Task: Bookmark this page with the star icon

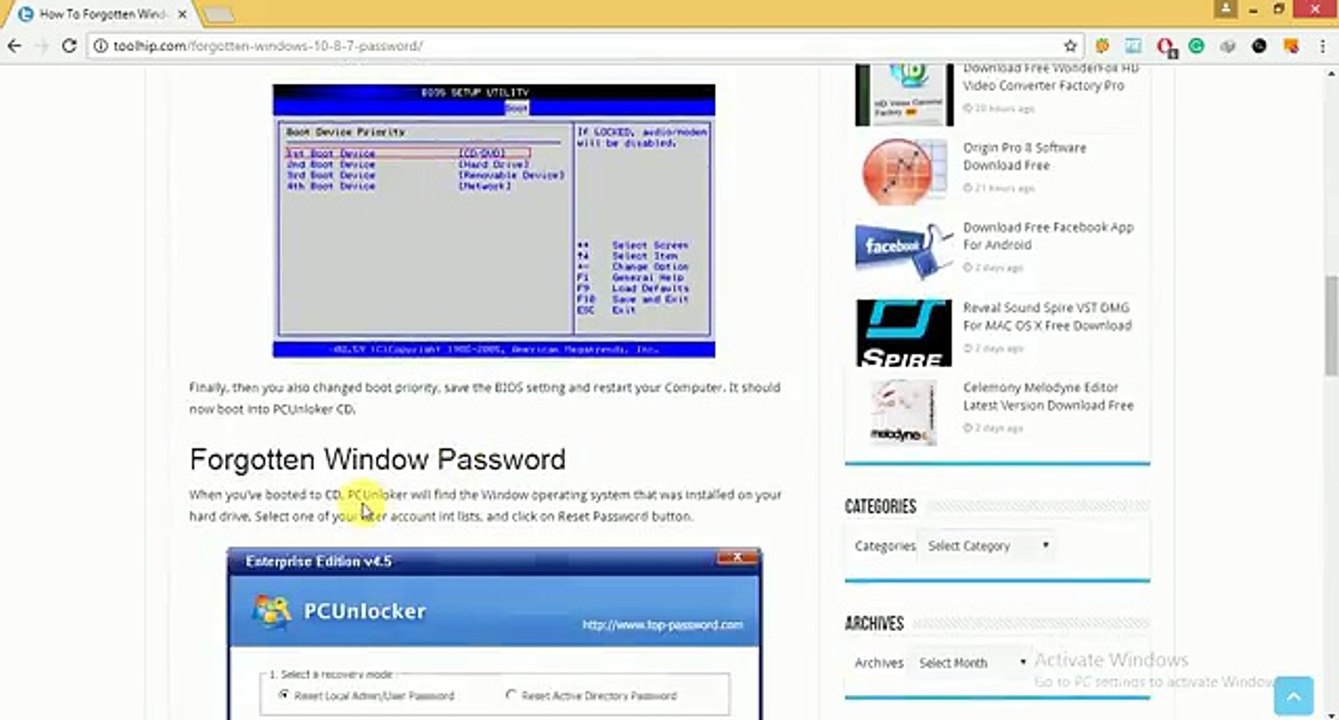Action: pos(1070,46)
